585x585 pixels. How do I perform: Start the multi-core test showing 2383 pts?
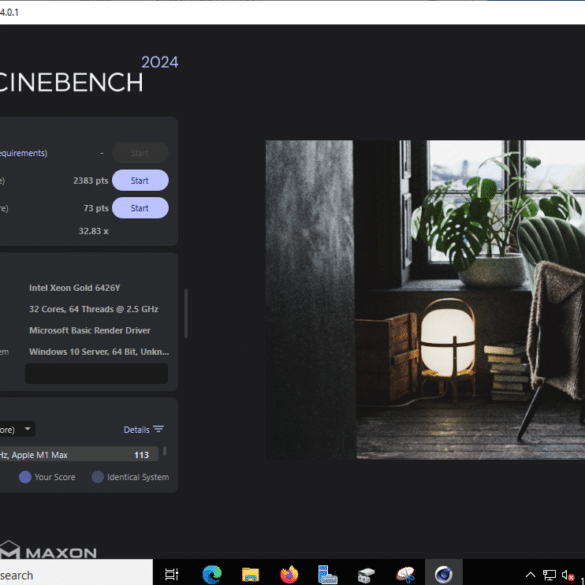[x=140, y=181]
